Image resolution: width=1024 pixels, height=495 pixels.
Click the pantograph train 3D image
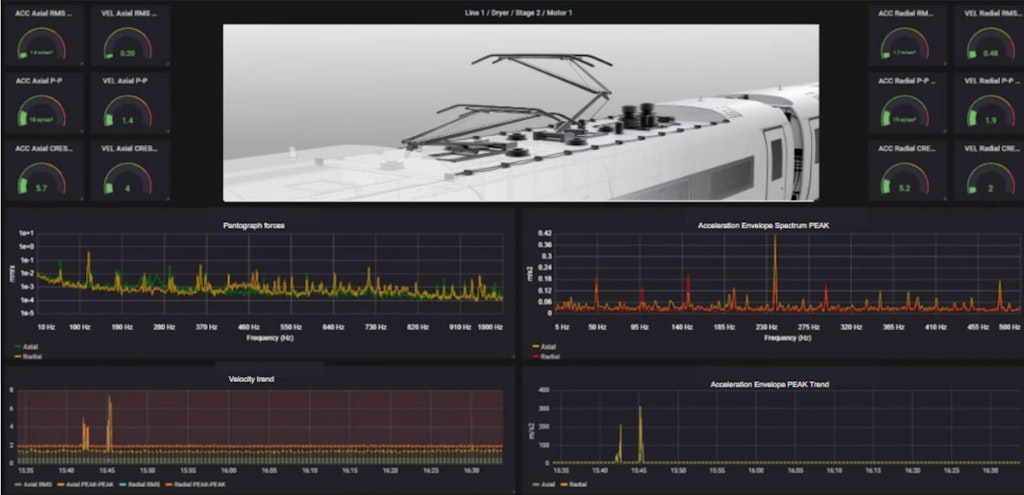[521, 112]
